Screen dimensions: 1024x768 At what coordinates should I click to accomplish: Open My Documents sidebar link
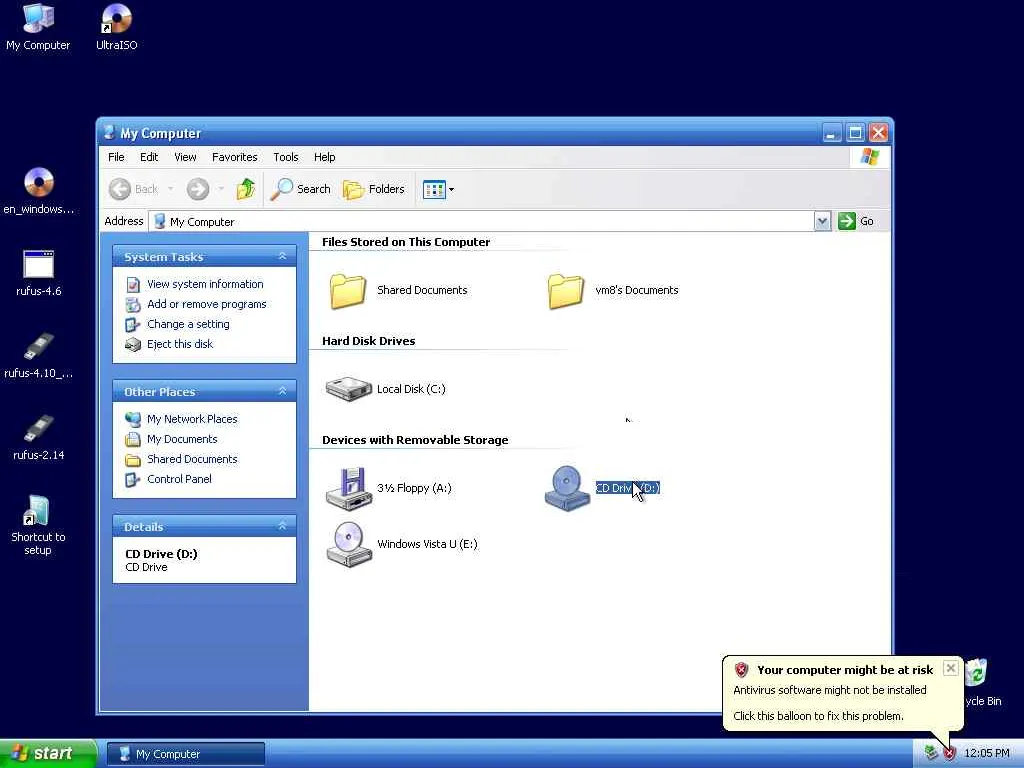[x=182, y=440]
